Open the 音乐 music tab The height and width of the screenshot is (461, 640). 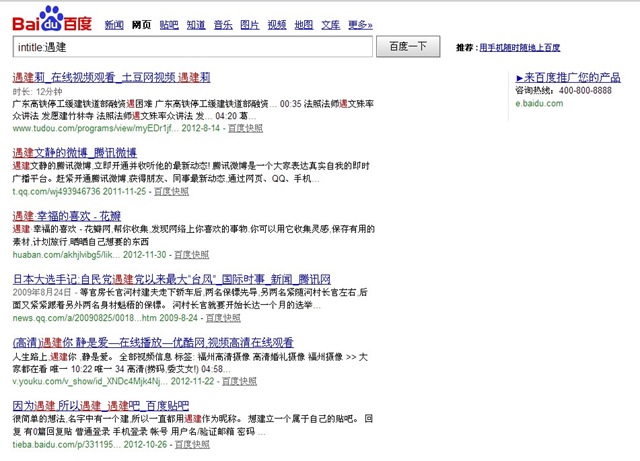(223, 25)
